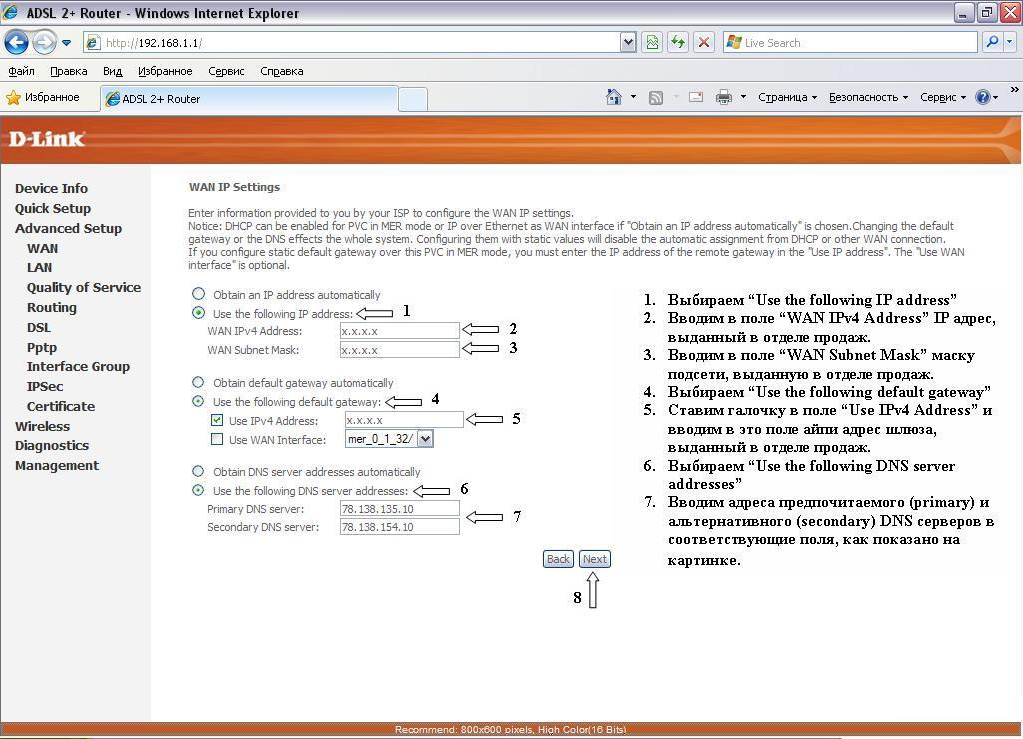Click the D-Link logo
The image size is (1023, 739).
coord(46,139)
